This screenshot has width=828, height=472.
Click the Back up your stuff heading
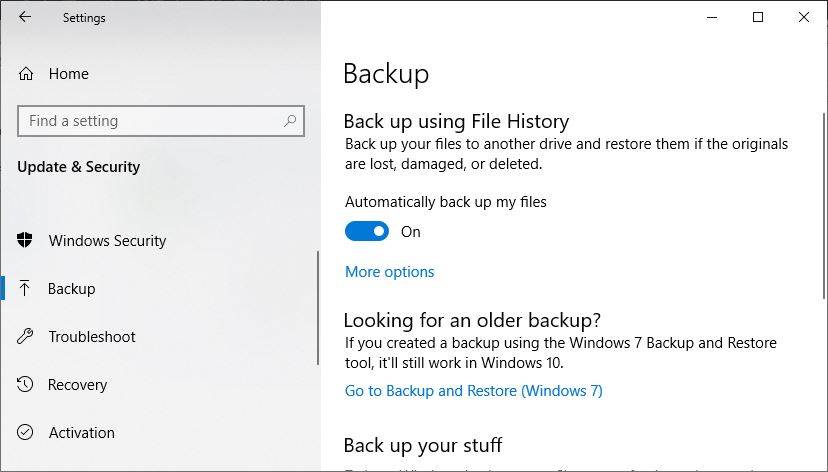422,445
